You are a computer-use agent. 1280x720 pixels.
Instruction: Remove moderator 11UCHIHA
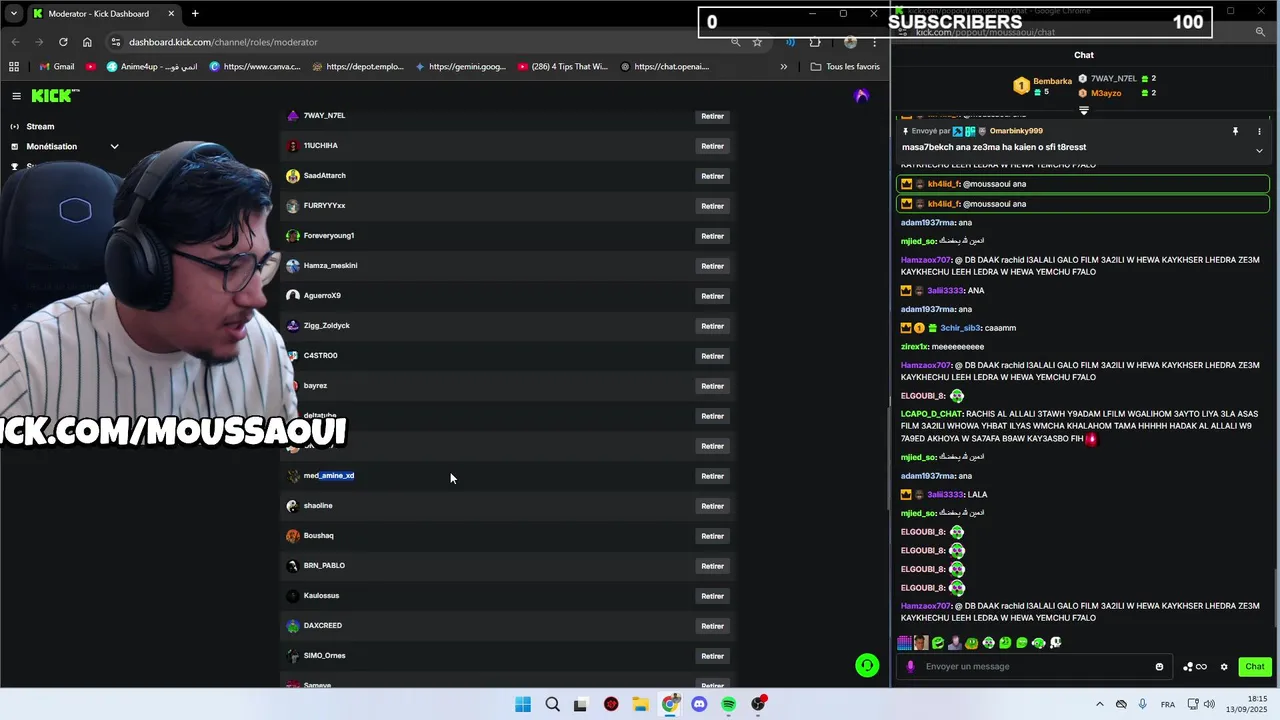712,146
